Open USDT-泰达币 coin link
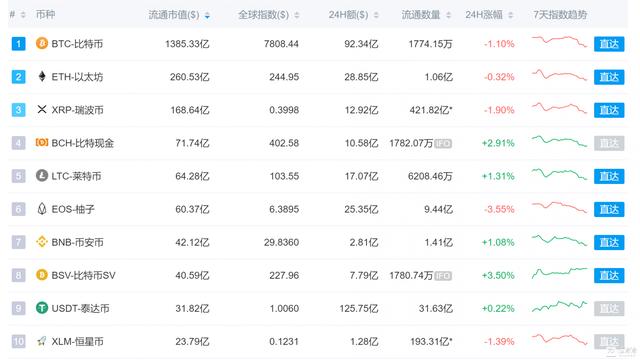Screen dimensions: 640x360 [x=80, y=308]
